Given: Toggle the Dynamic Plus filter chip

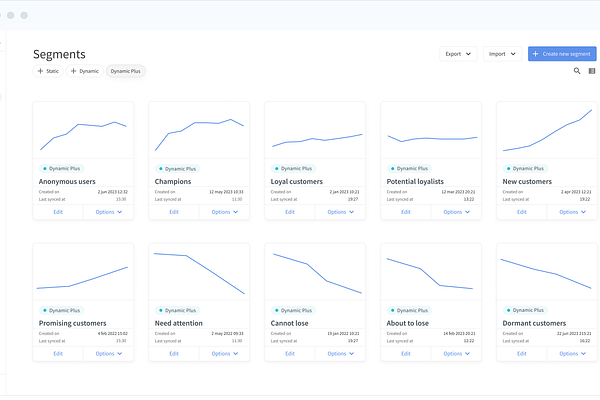Looking at the screenshot, I should click(x=126, y=71).
